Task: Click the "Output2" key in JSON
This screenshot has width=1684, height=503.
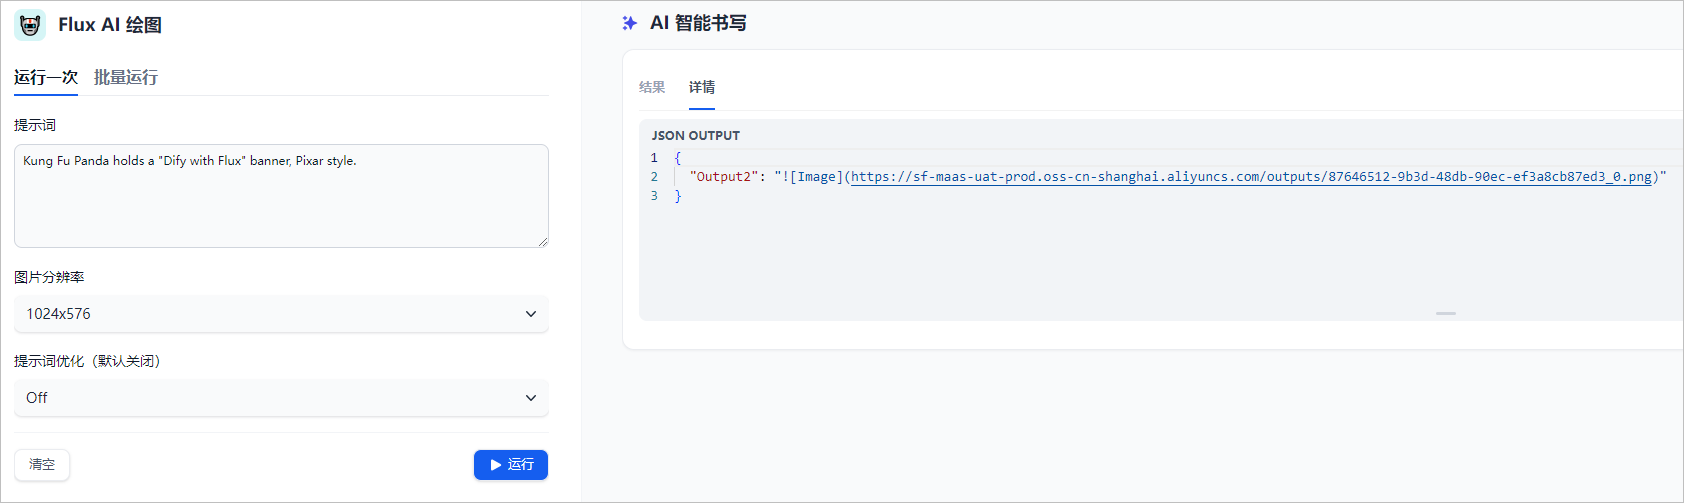Action: pyautogui.click(x=724, y=177)
